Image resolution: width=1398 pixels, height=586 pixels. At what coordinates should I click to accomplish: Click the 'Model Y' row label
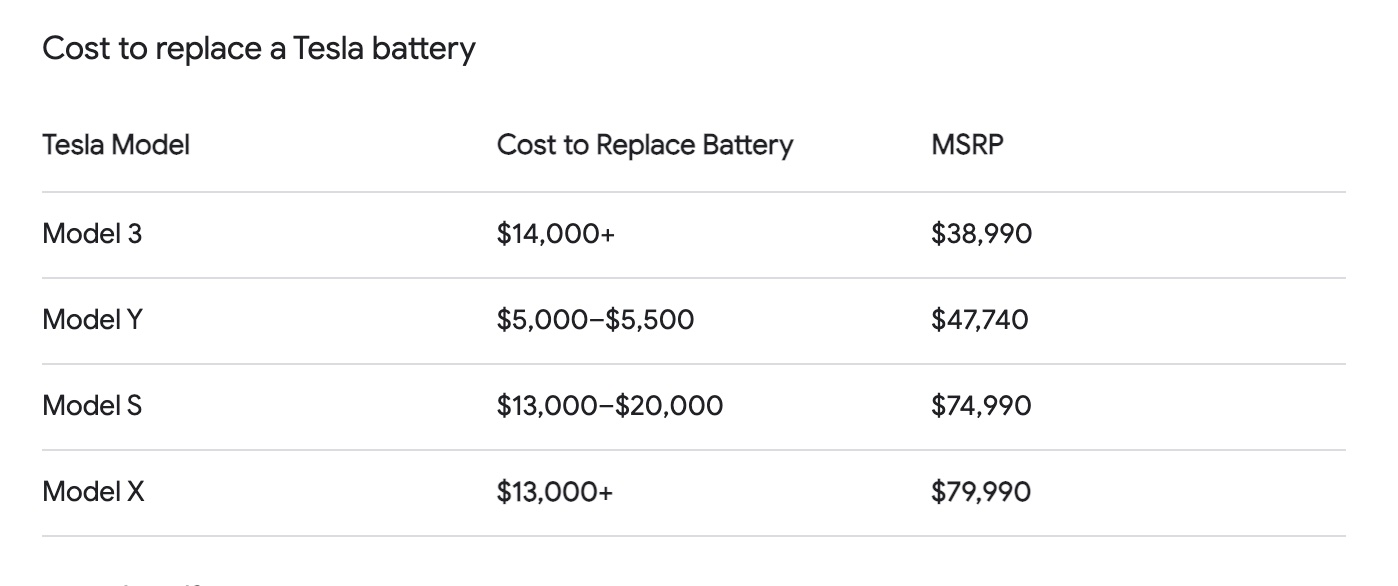tap(92, 320)
